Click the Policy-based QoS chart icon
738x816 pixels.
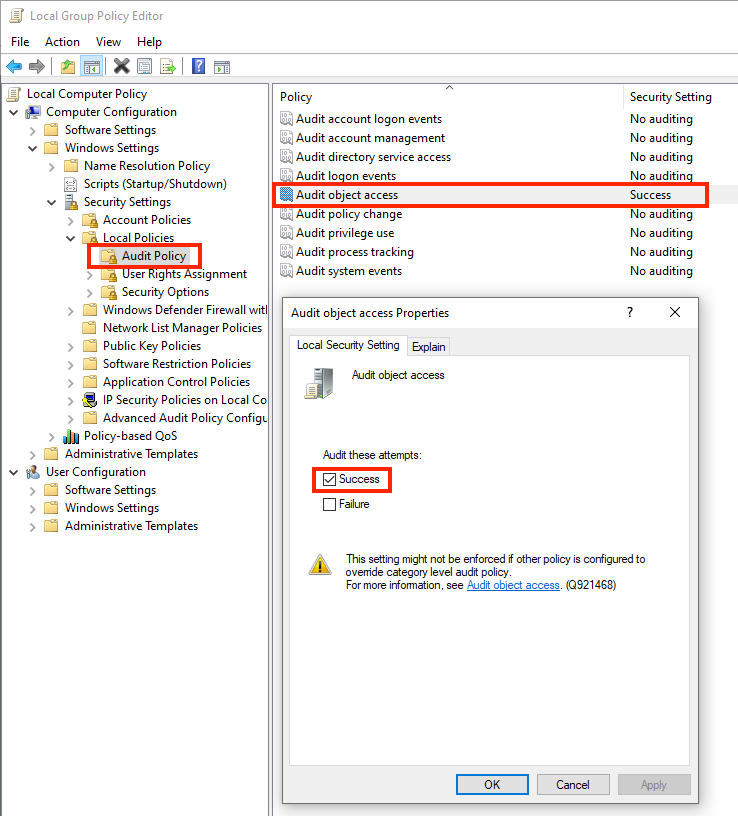tap(71, 436)
